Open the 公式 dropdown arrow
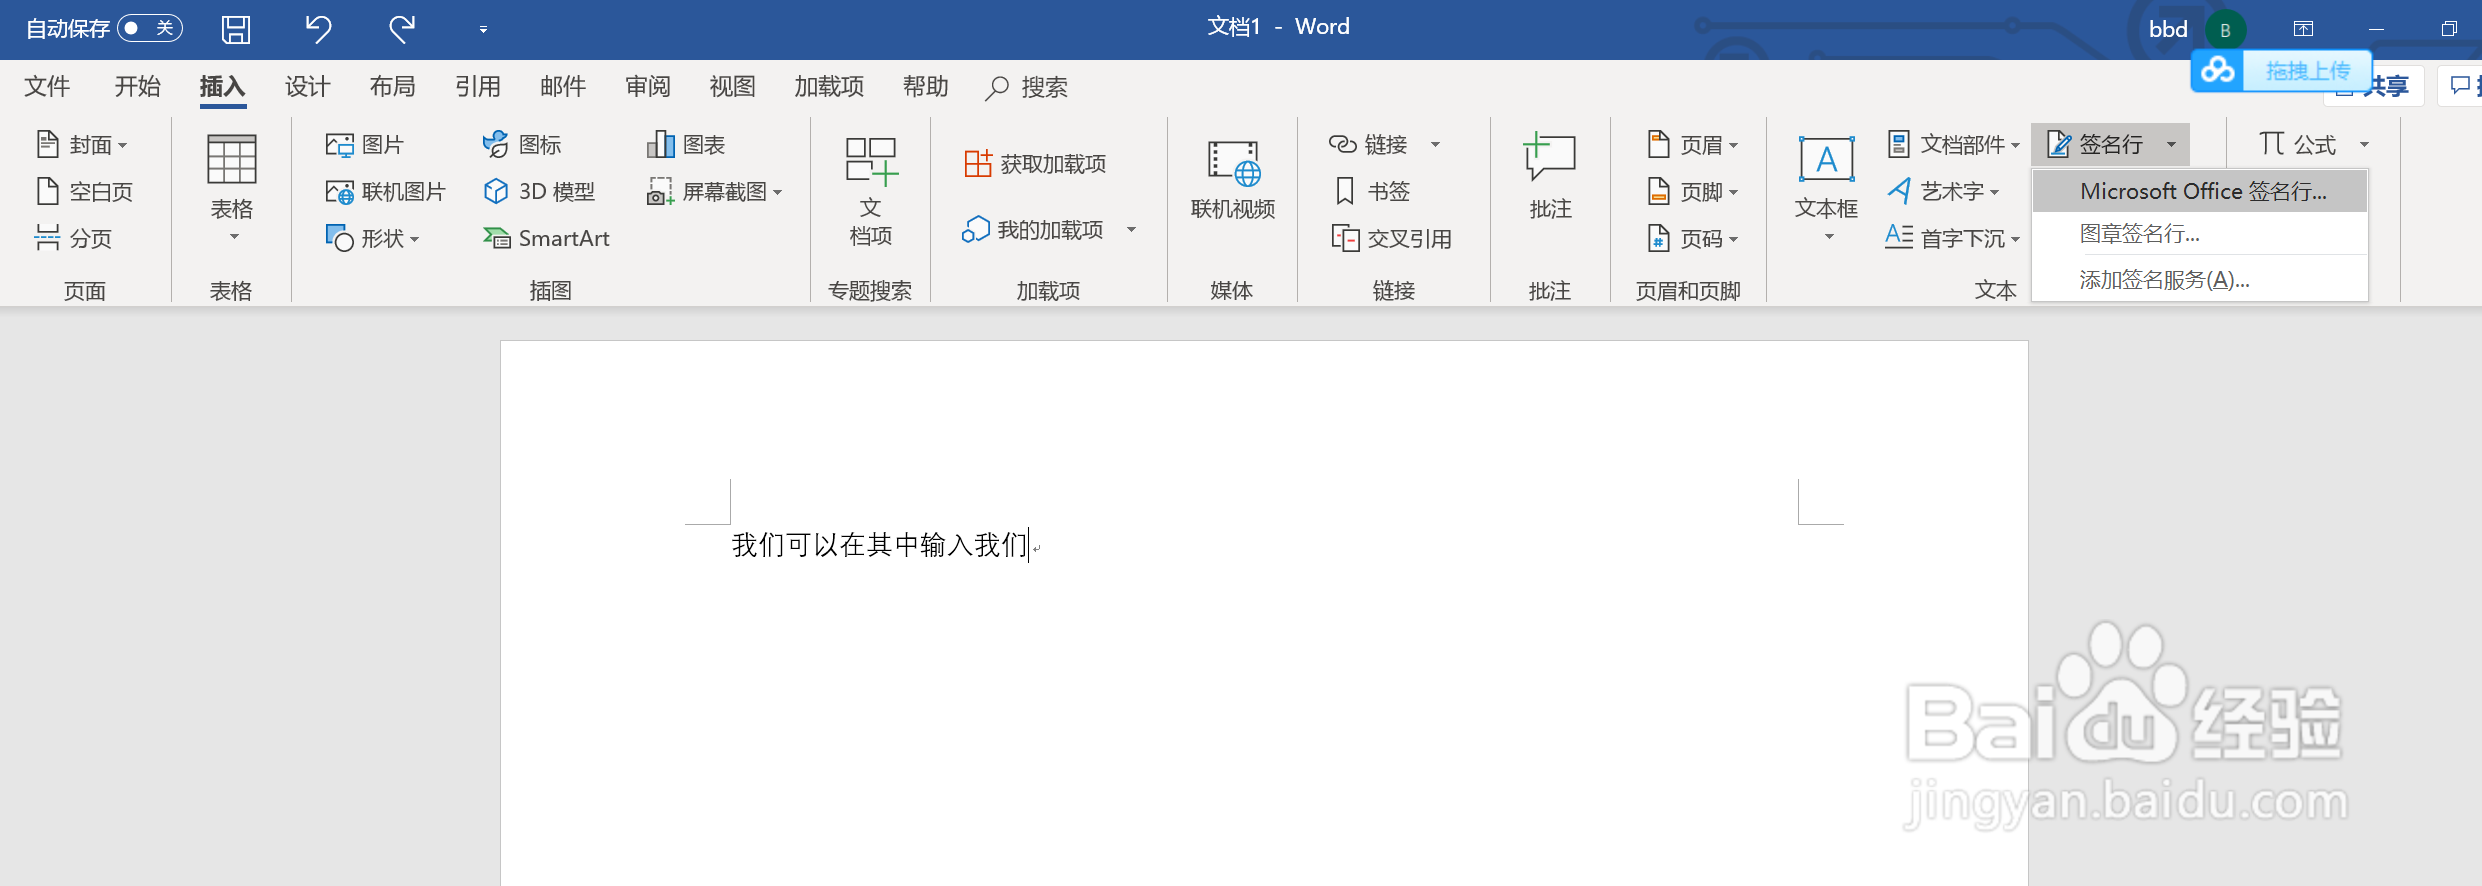Screen dimensions: 2482x886 [x=2364, y=145]
